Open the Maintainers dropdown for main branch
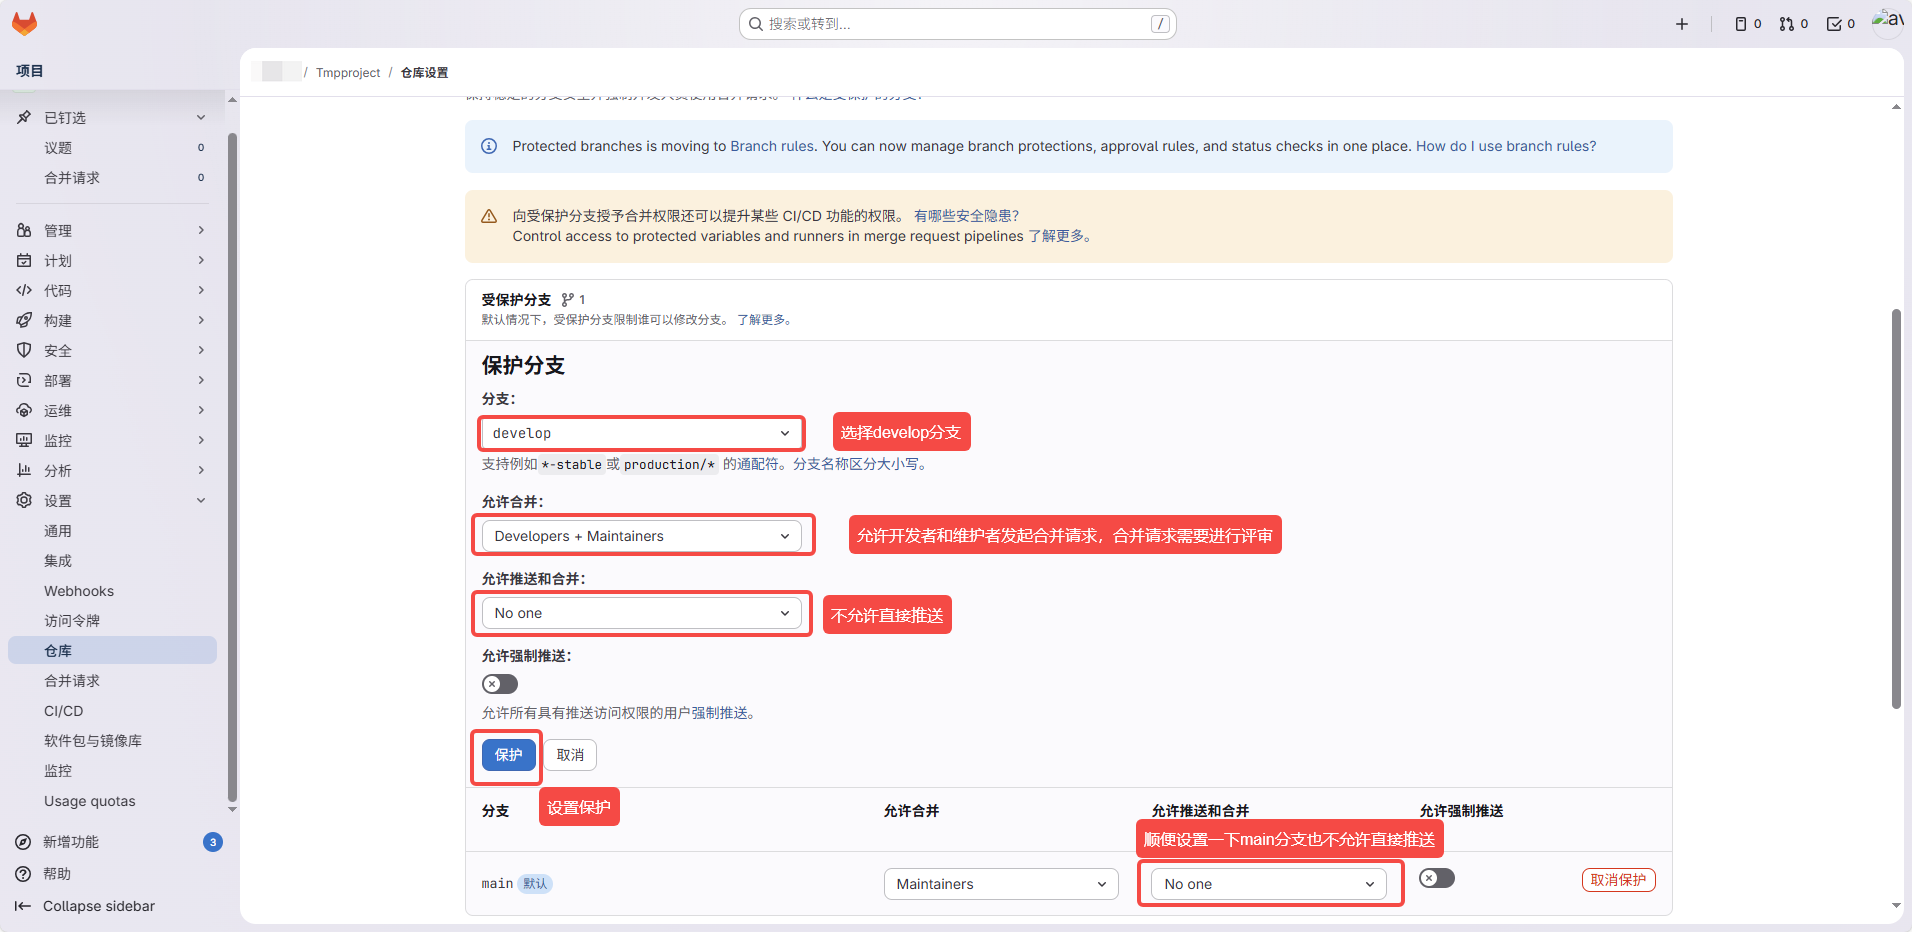 coord(1000,884)
